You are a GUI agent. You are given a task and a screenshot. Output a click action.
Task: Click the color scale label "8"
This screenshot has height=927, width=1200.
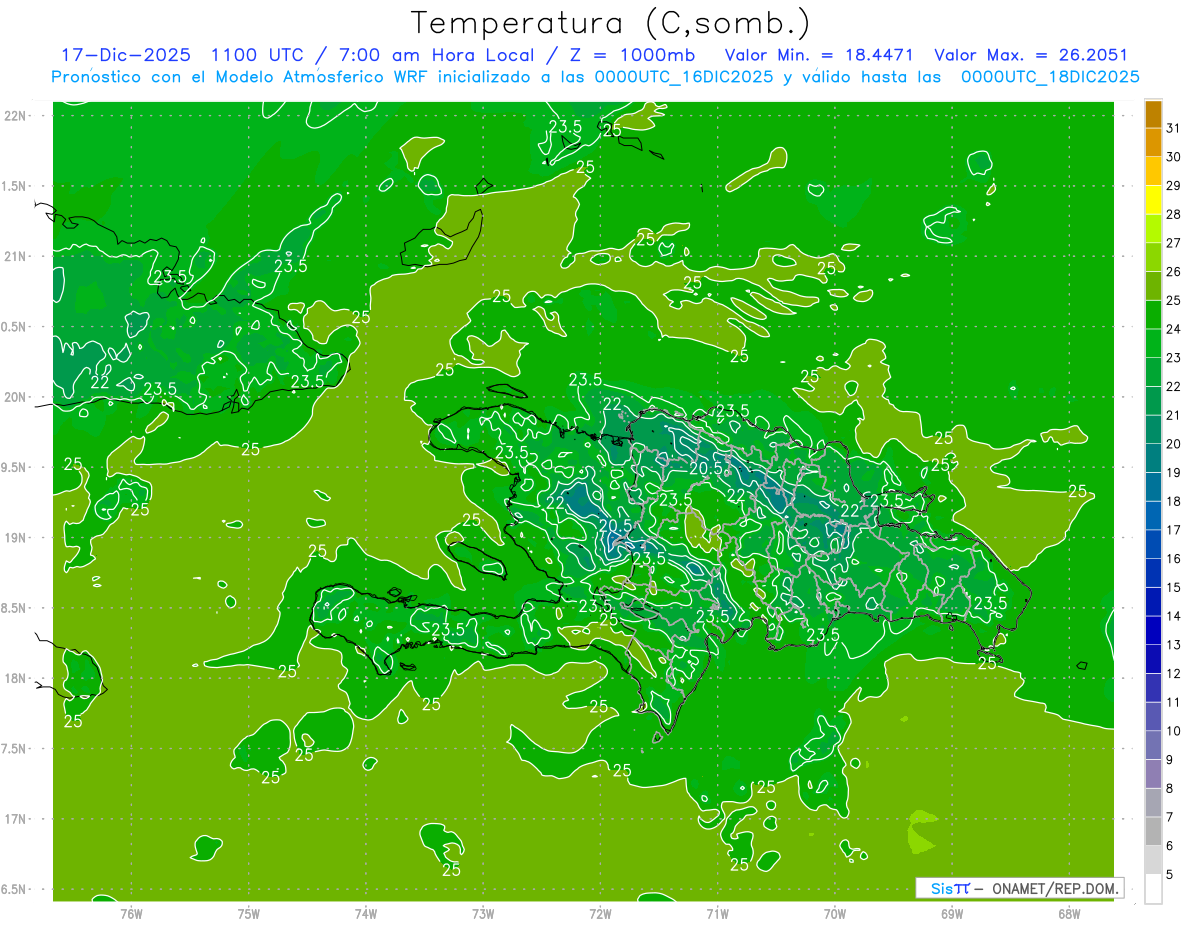(1170, 789)
